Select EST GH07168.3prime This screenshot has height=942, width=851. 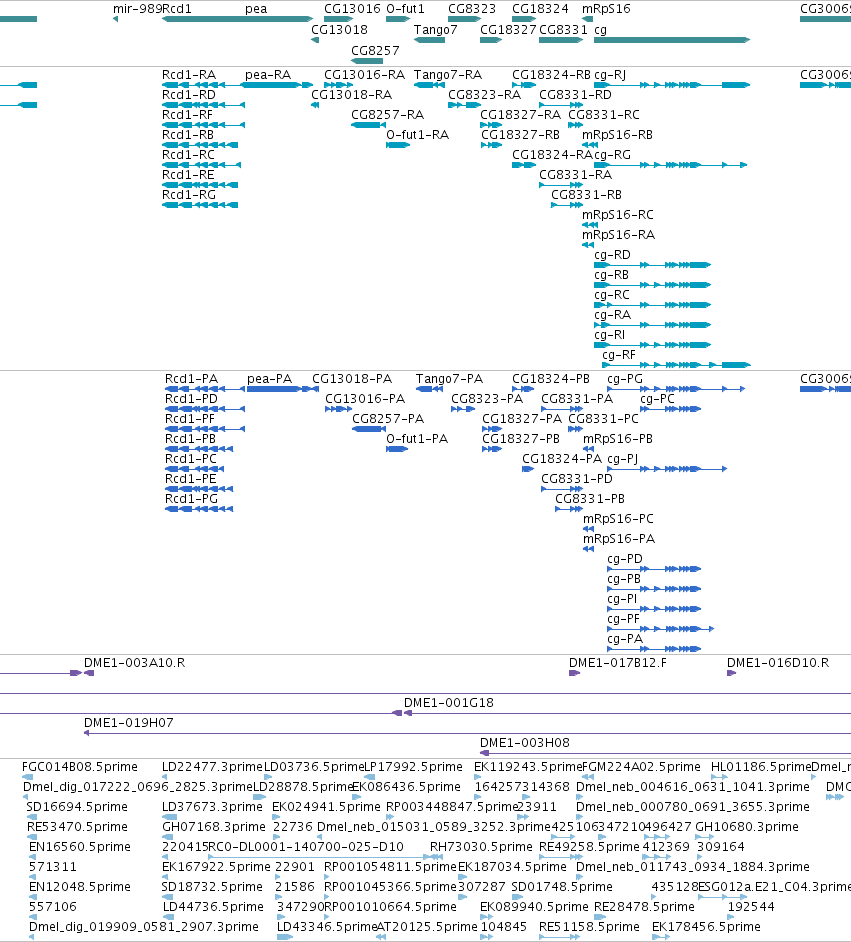pyautogui.click(x=214, y=827)
